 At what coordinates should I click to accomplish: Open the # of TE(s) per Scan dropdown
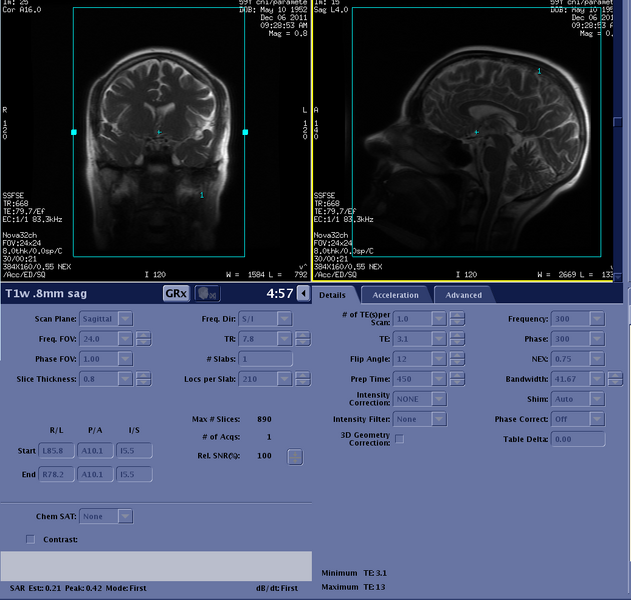(x=439, y=319)
